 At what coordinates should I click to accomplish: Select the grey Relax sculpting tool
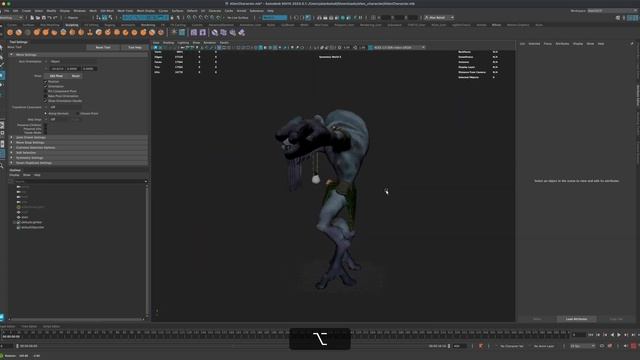[28, 32]
